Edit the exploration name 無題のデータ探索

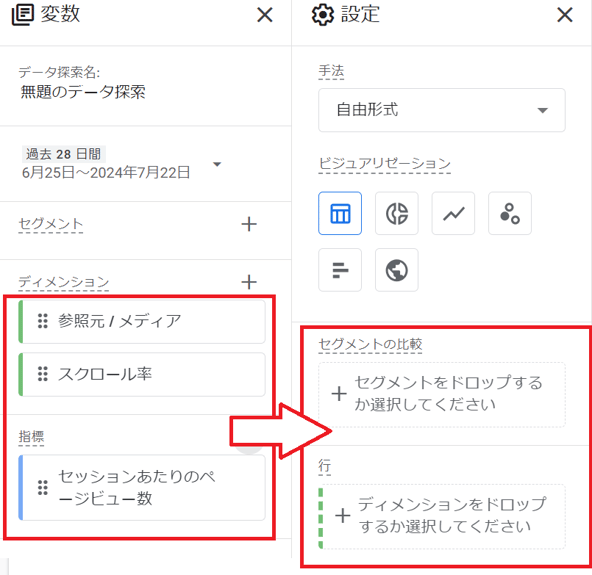[83, 92]
